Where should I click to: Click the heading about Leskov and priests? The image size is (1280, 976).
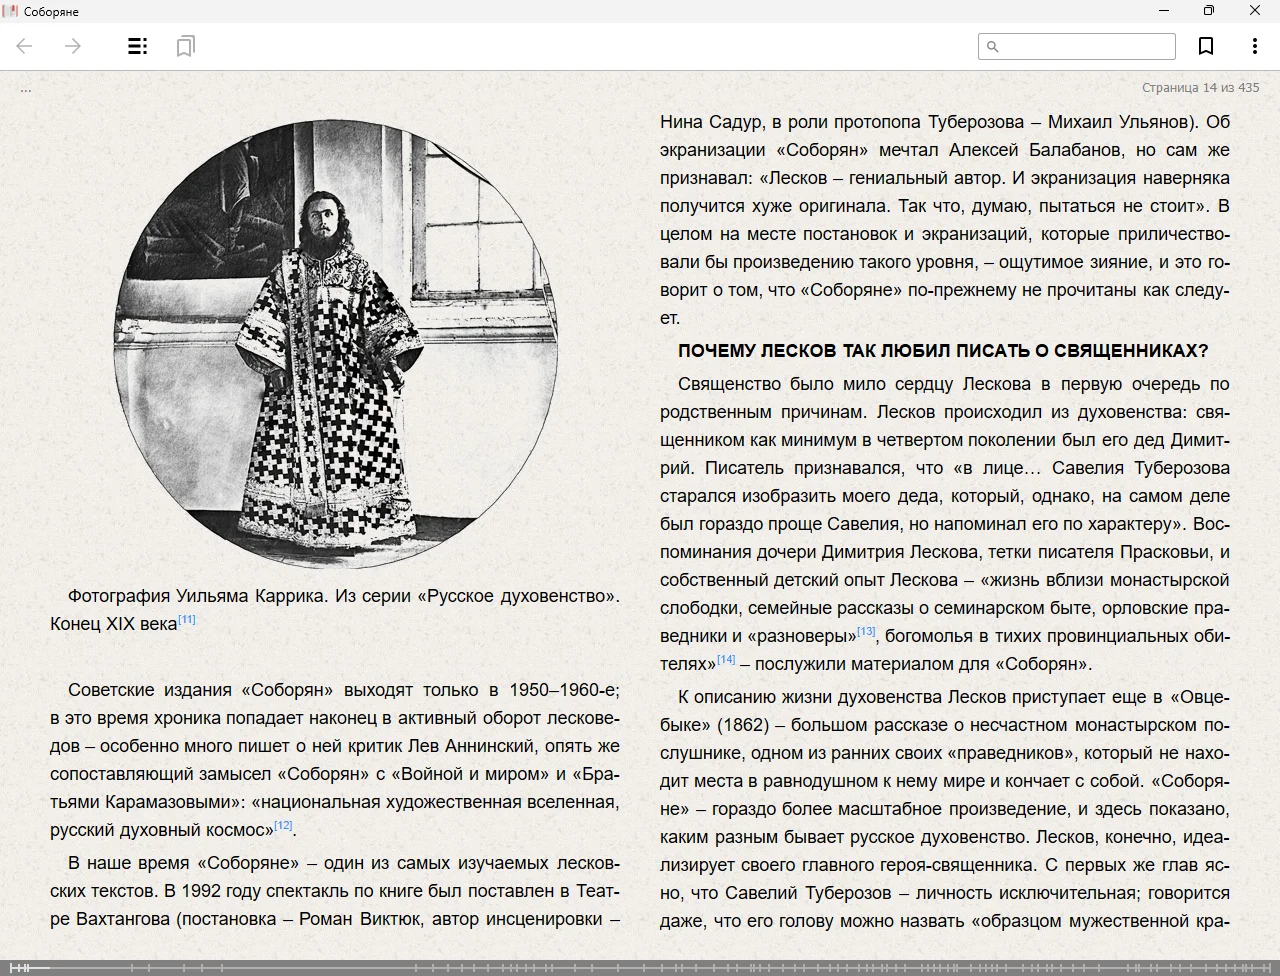click(943, 351)
